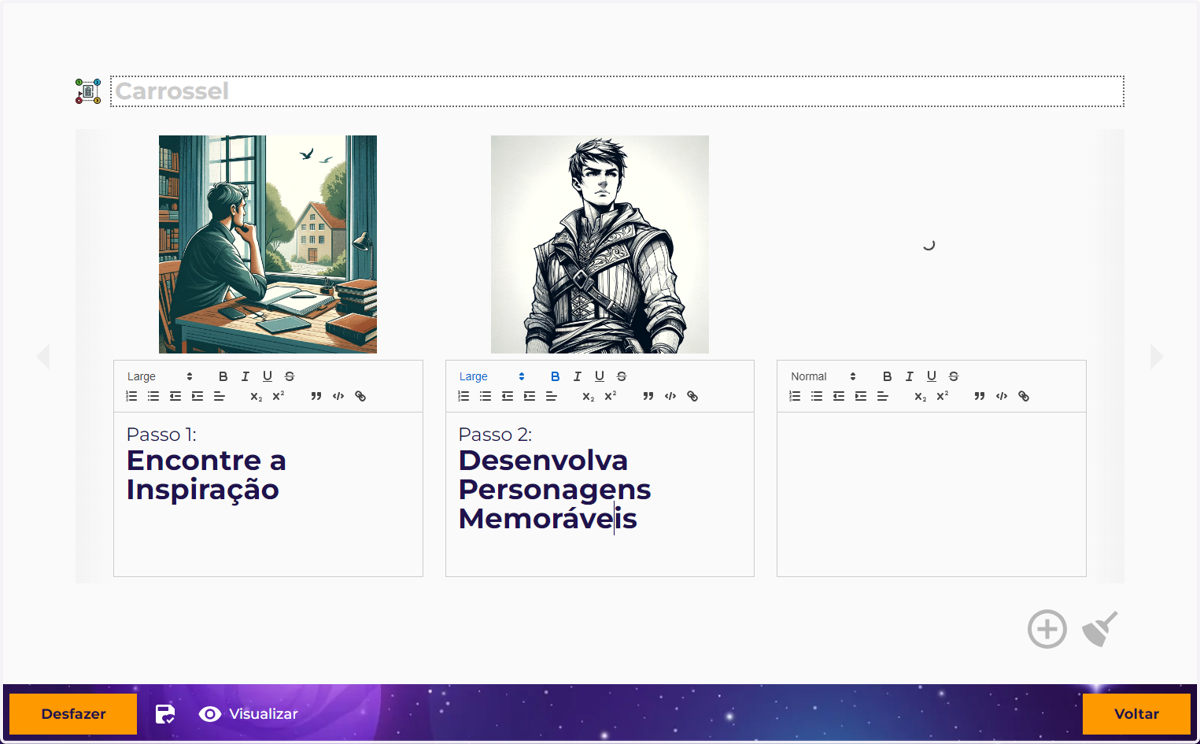The height and width of the screenshot is (744, 1200).
Task: Decrease indent in the Passo 2 editor
Action: (507, 397)
